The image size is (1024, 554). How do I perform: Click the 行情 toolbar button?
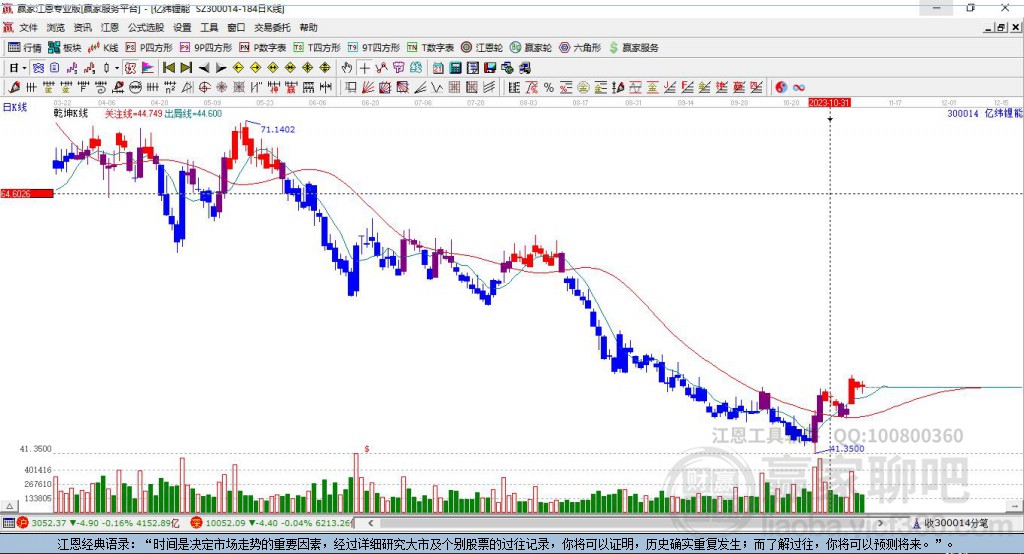coord(25,48)
